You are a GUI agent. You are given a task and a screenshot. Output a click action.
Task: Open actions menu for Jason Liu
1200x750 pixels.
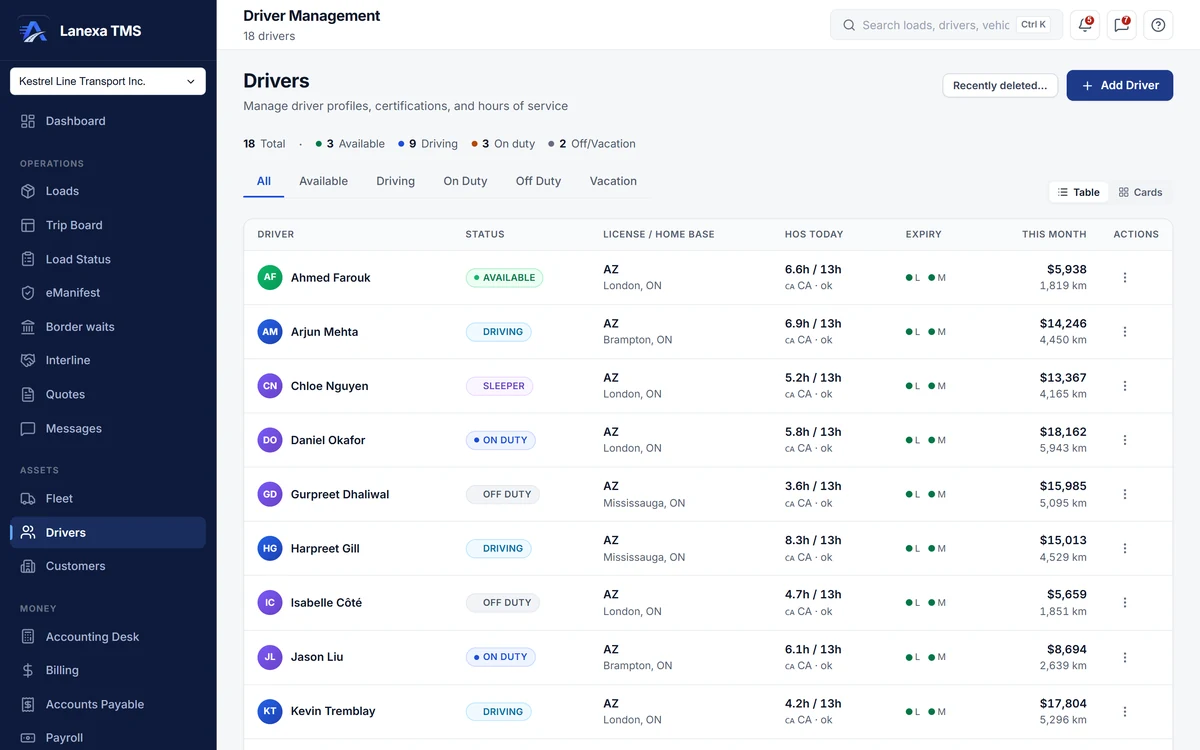pos(1125,657)
